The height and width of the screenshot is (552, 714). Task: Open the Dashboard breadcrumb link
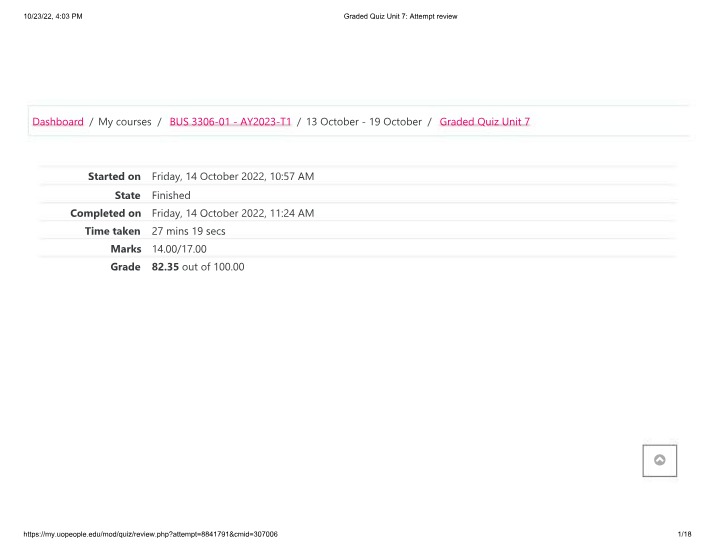click(x=58, y=122)
